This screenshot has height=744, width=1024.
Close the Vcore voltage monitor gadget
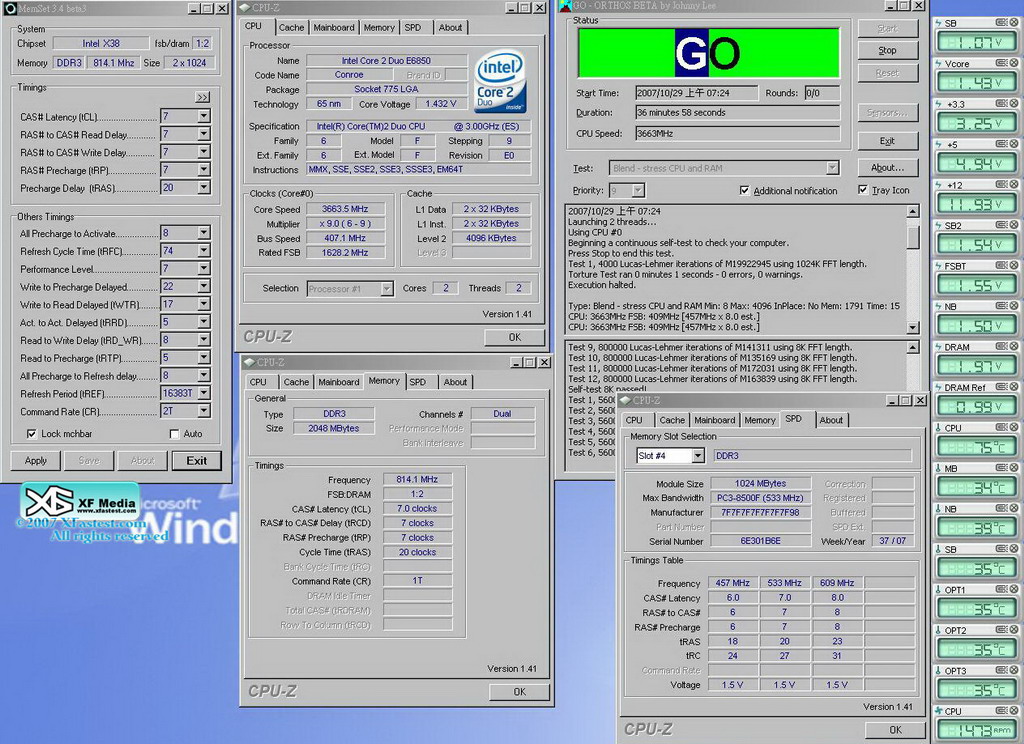(1015, 63)
